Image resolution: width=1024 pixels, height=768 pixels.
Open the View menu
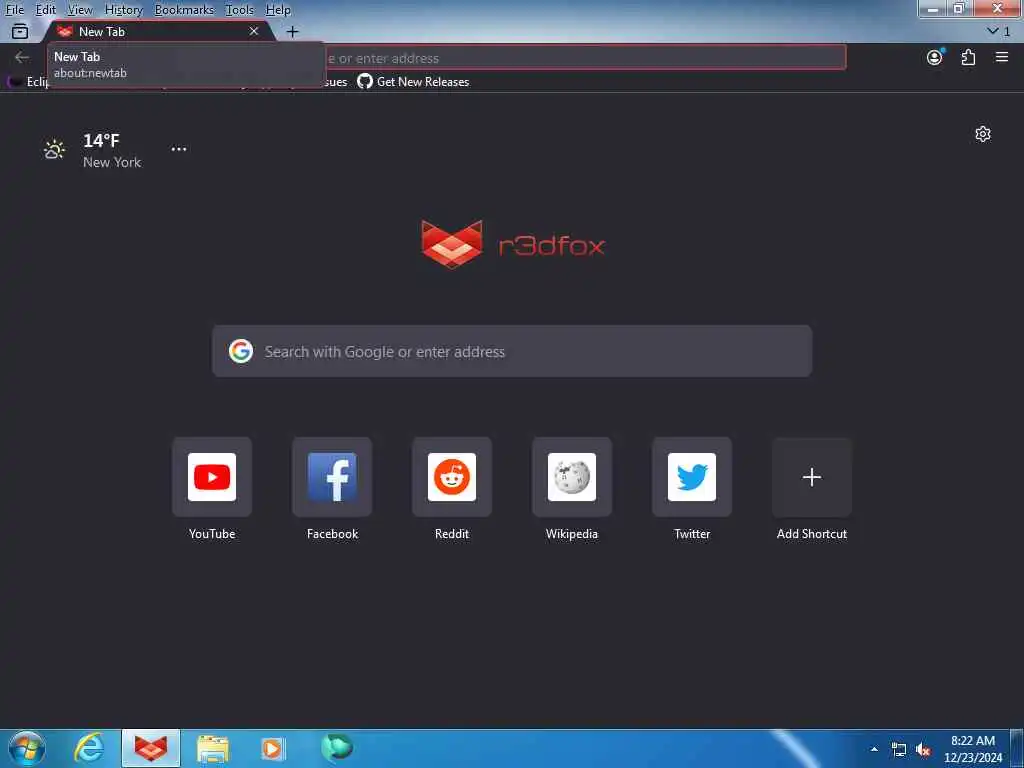pos(80,10)
